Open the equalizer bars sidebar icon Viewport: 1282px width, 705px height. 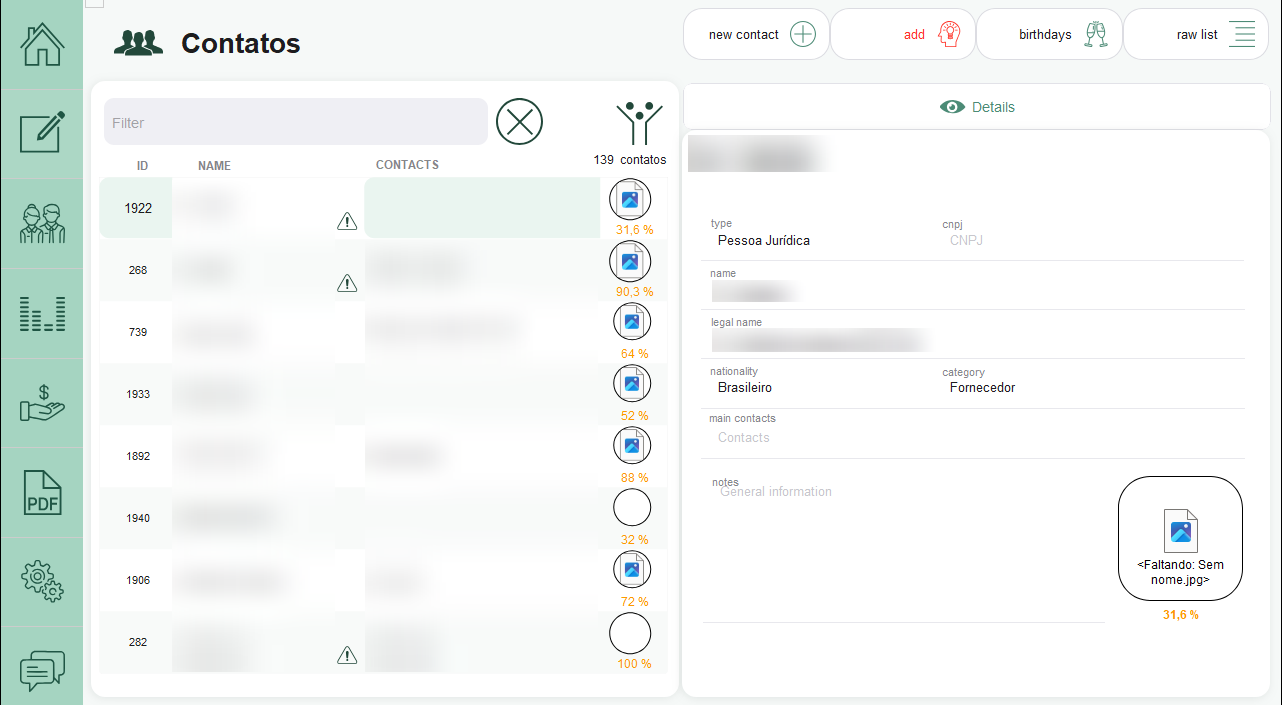42,313
